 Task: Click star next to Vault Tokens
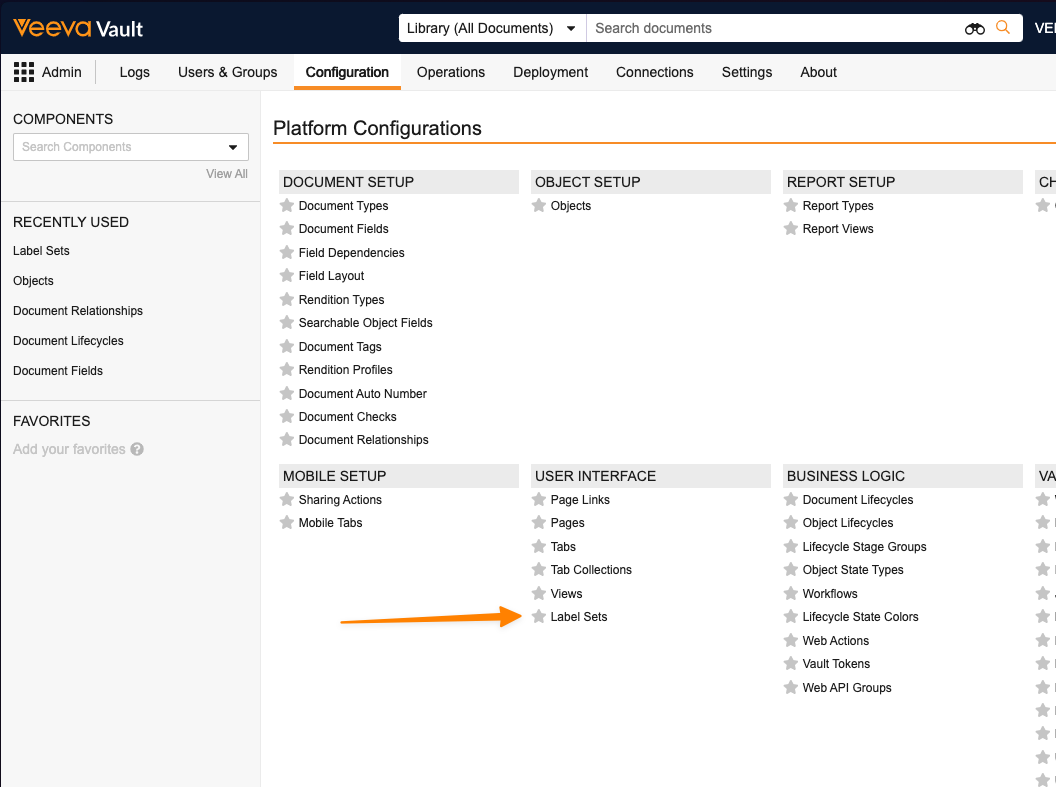coord(791,663)
